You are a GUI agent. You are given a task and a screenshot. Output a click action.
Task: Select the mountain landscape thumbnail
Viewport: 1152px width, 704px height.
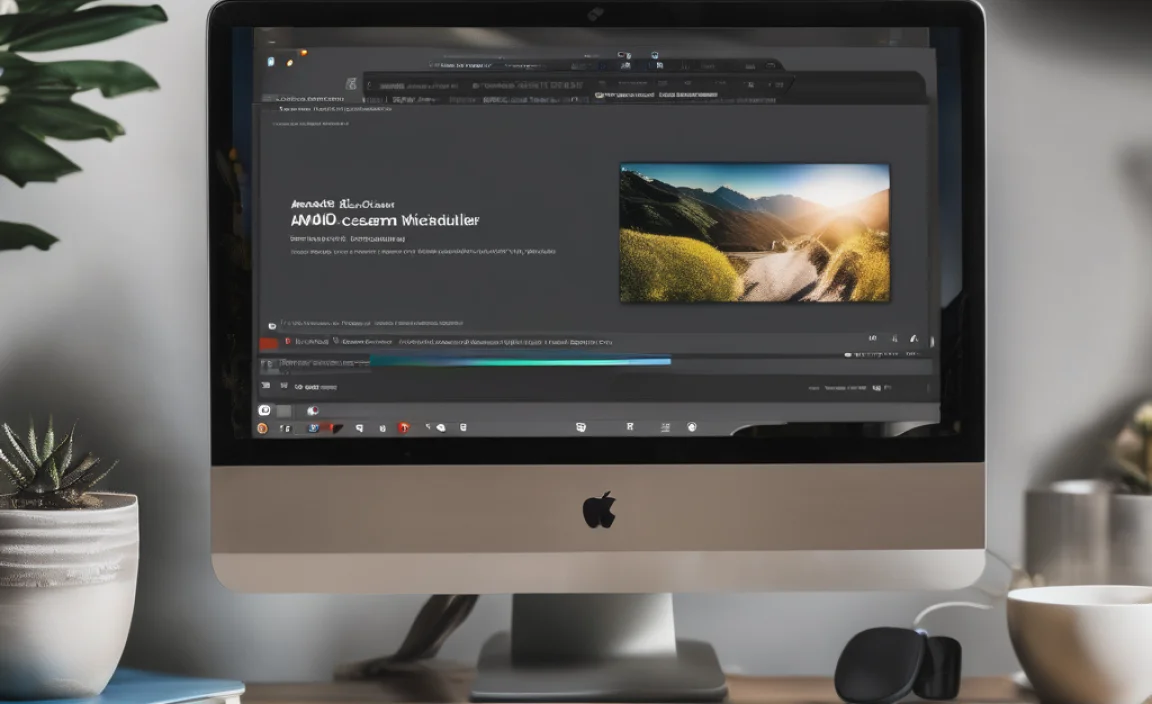(752, 230)
